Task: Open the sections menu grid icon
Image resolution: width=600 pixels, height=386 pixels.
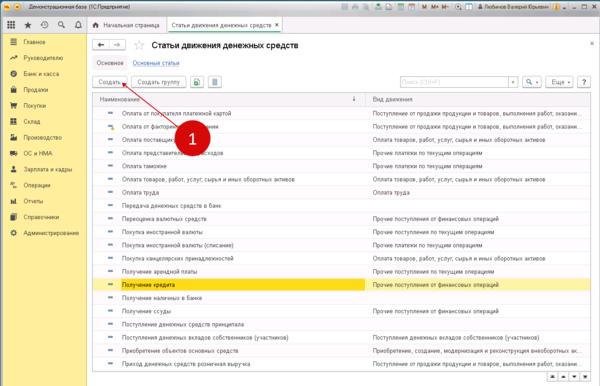Action: [11, 25]
